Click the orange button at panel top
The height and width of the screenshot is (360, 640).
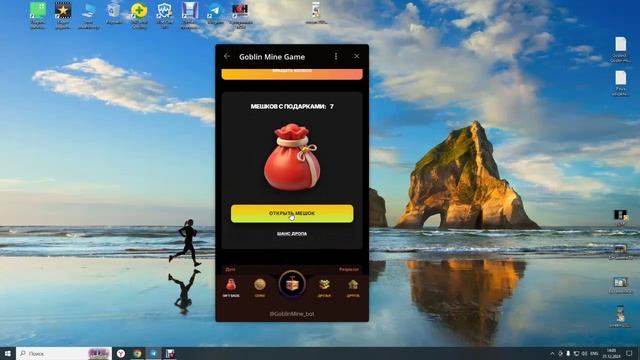(292, 74)
